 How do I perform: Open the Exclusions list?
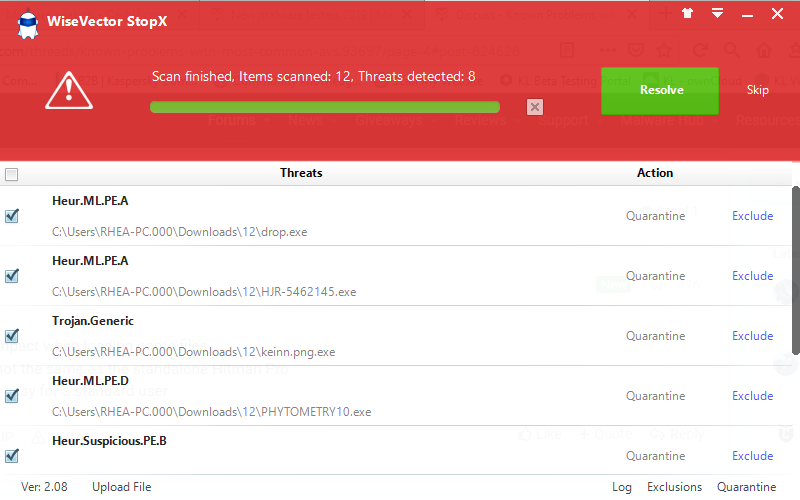point(674,487)
